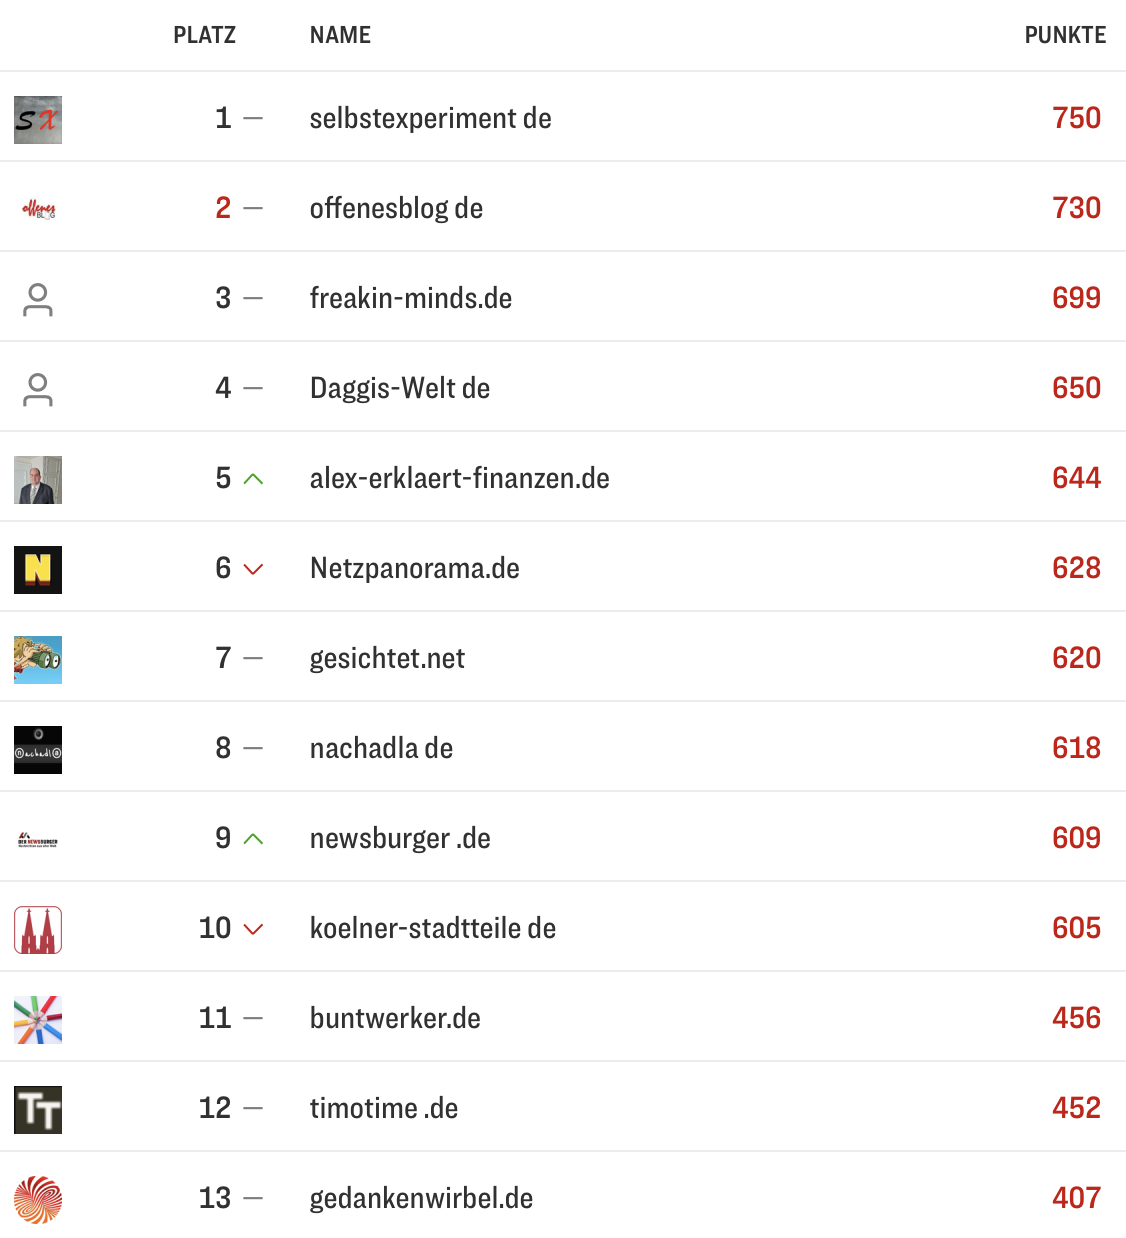Click the NAME column header

point(340,35)
